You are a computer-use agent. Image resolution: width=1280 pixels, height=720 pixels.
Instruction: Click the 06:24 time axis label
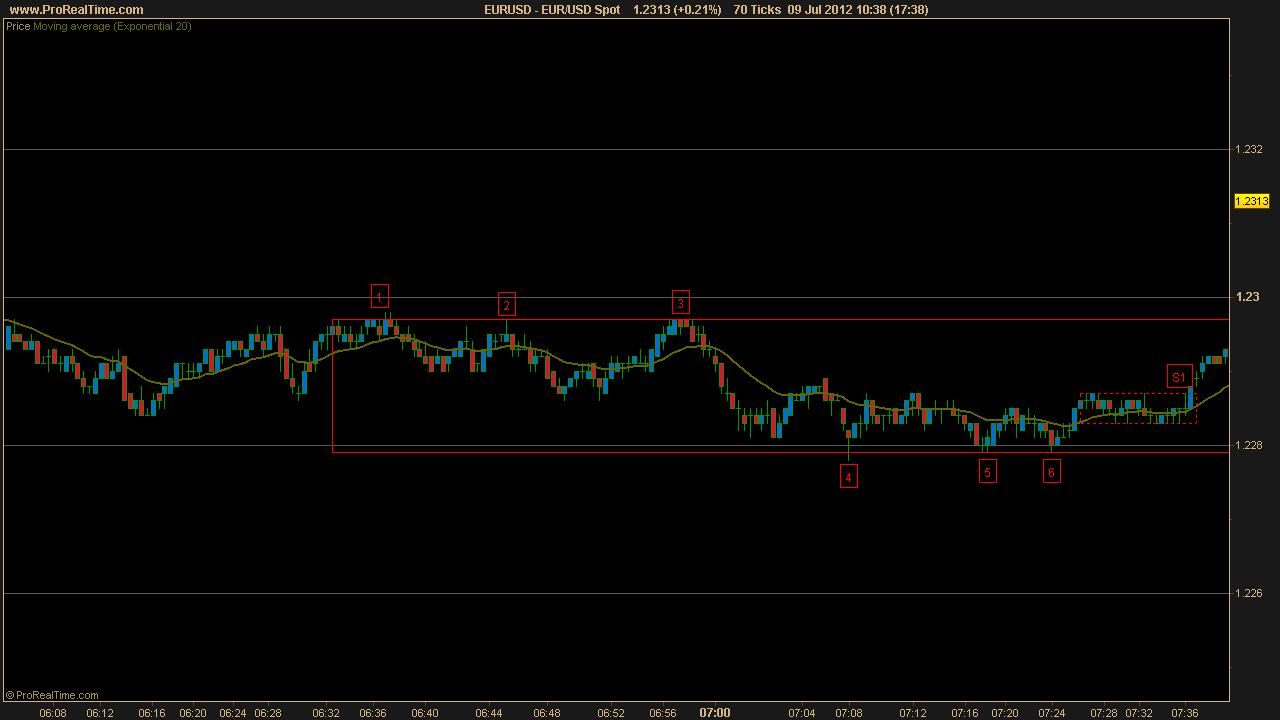(x=233, y=713)
